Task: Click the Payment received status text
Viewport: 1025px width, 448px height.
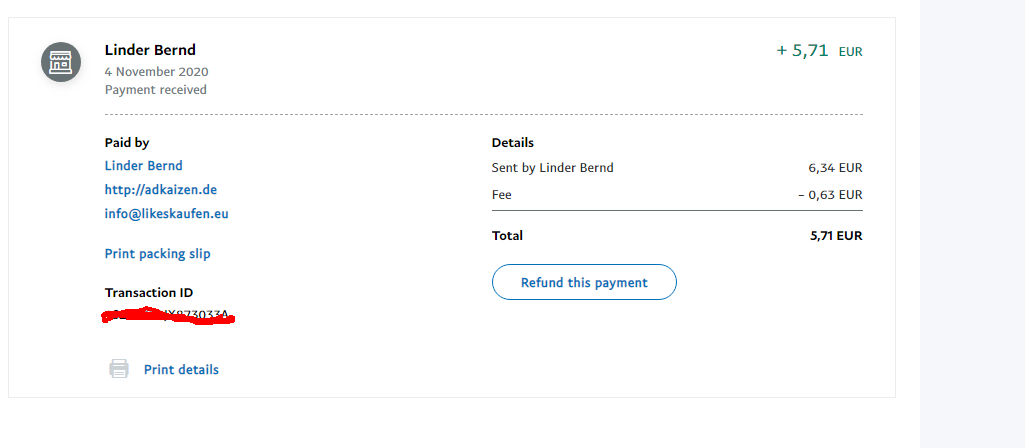Action: point(155,90)
